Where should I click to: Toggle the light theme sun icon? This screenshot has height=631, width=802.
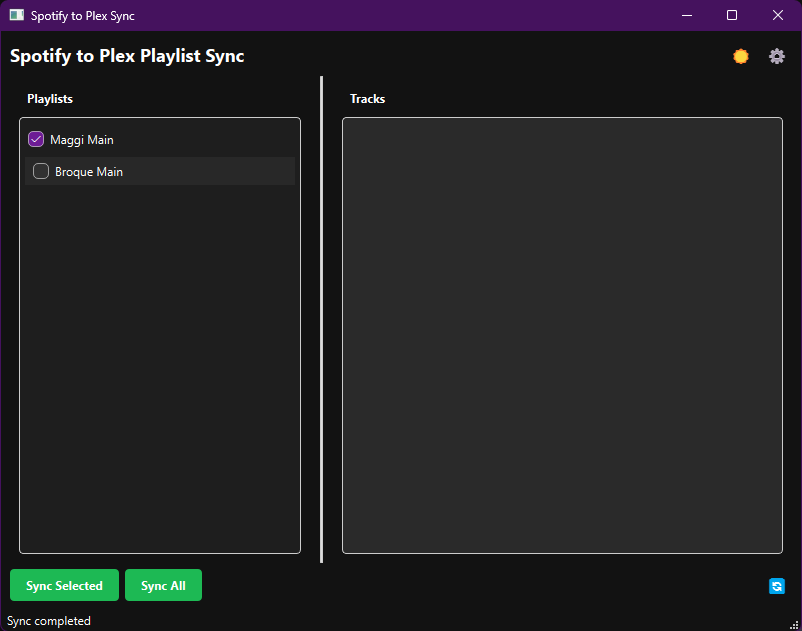click(x=741, y=56)
